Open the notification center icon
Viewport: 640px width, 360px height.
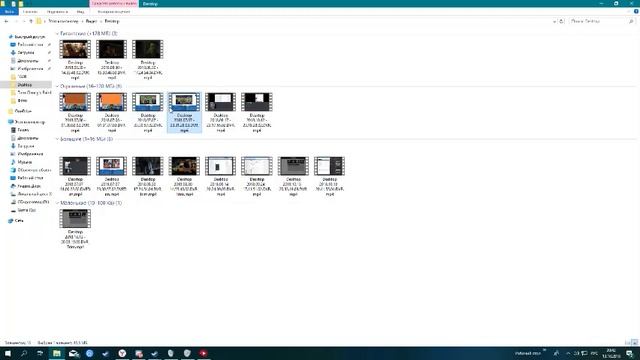630,353
